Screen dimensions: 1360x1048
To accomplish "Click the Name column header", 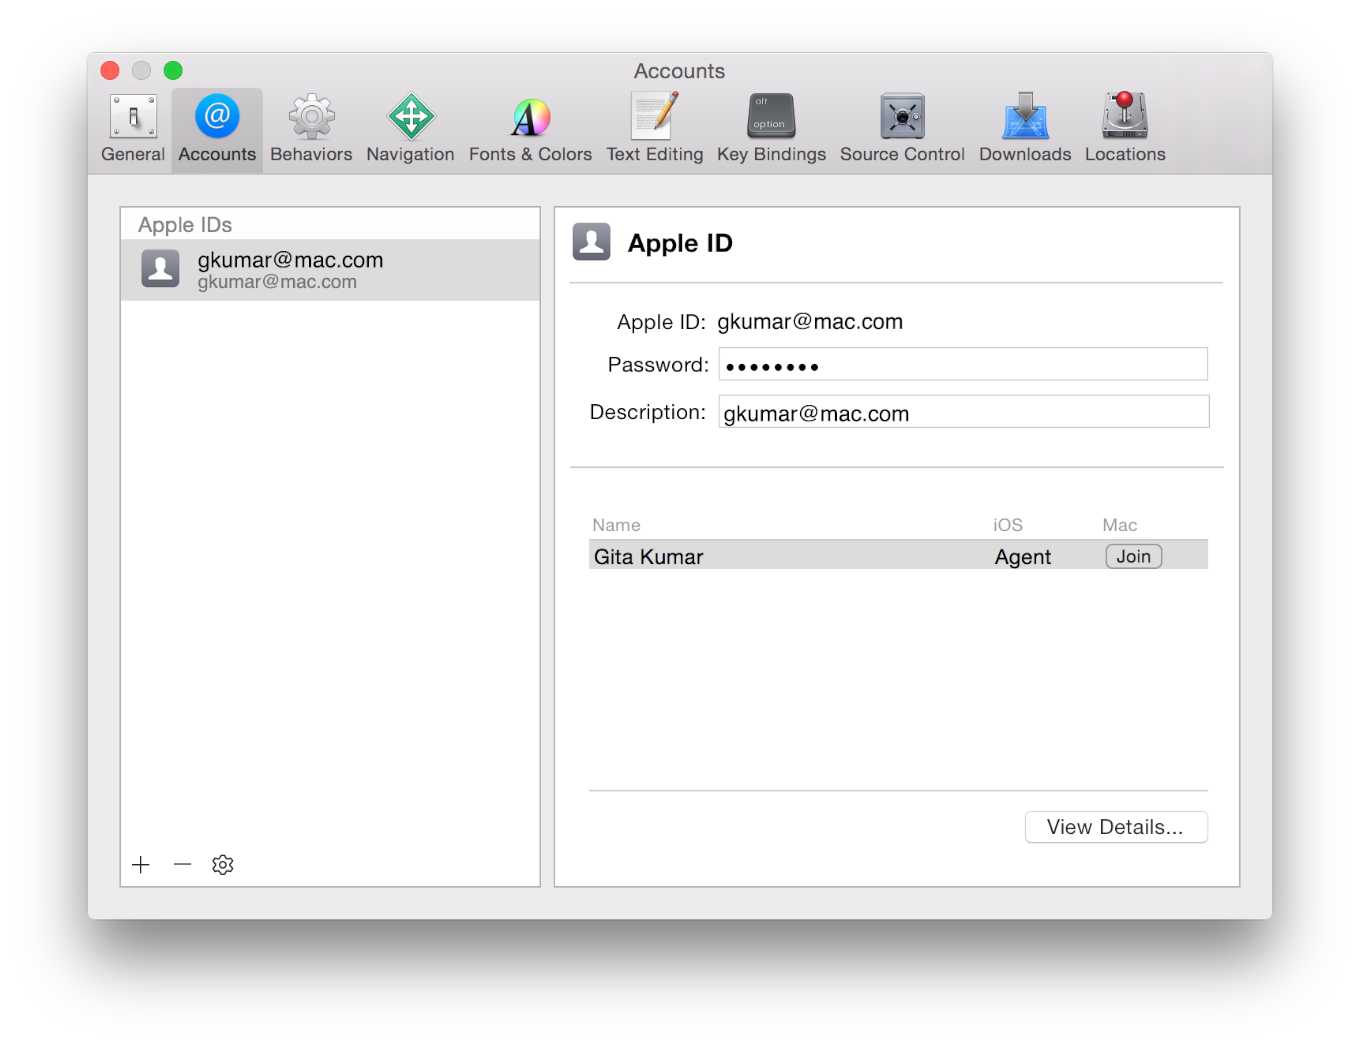I will point(616,525).
